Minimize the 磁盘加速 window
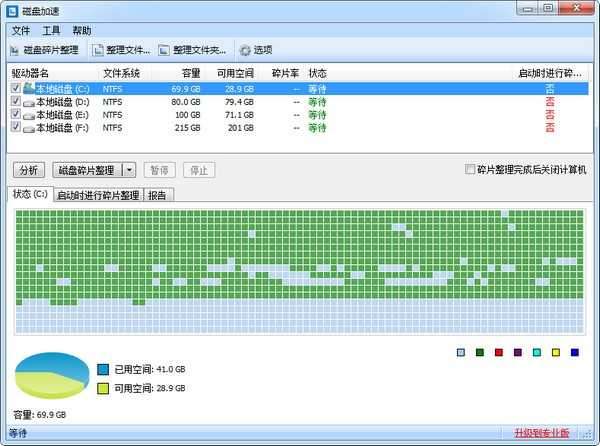 [x=528, y=8]
